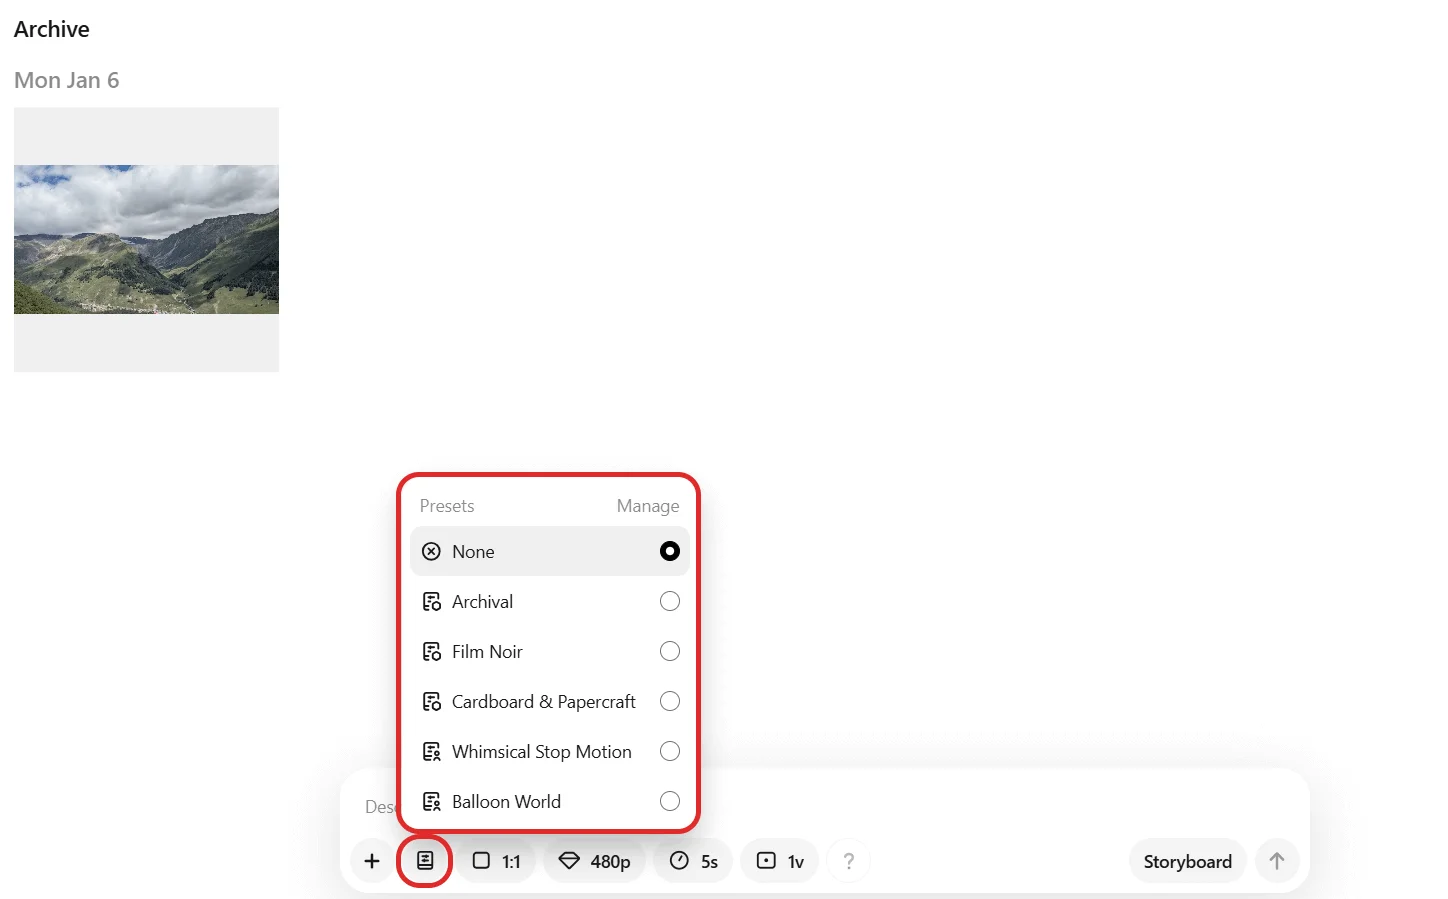Click the None preset's X icon

[431, 552]
